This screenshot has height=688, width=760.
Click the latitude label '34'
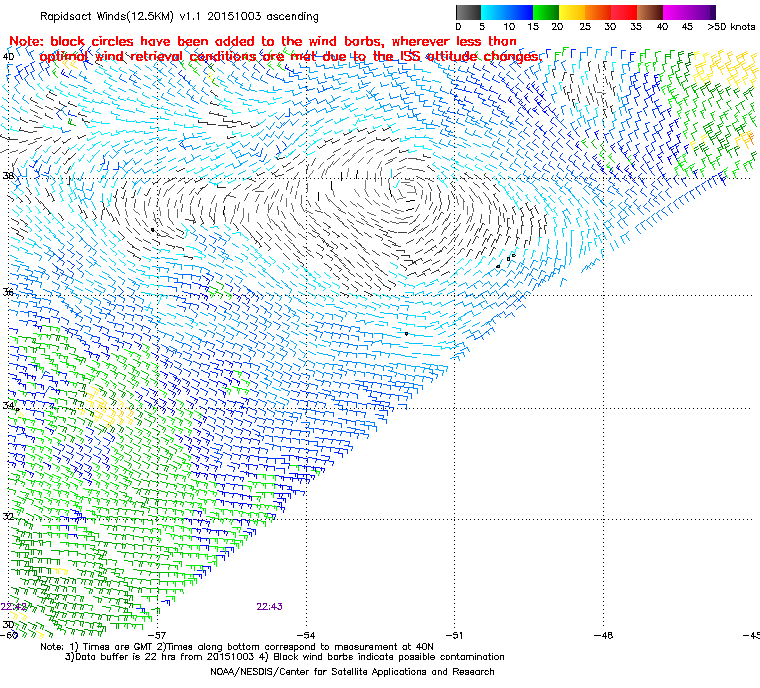8,405
